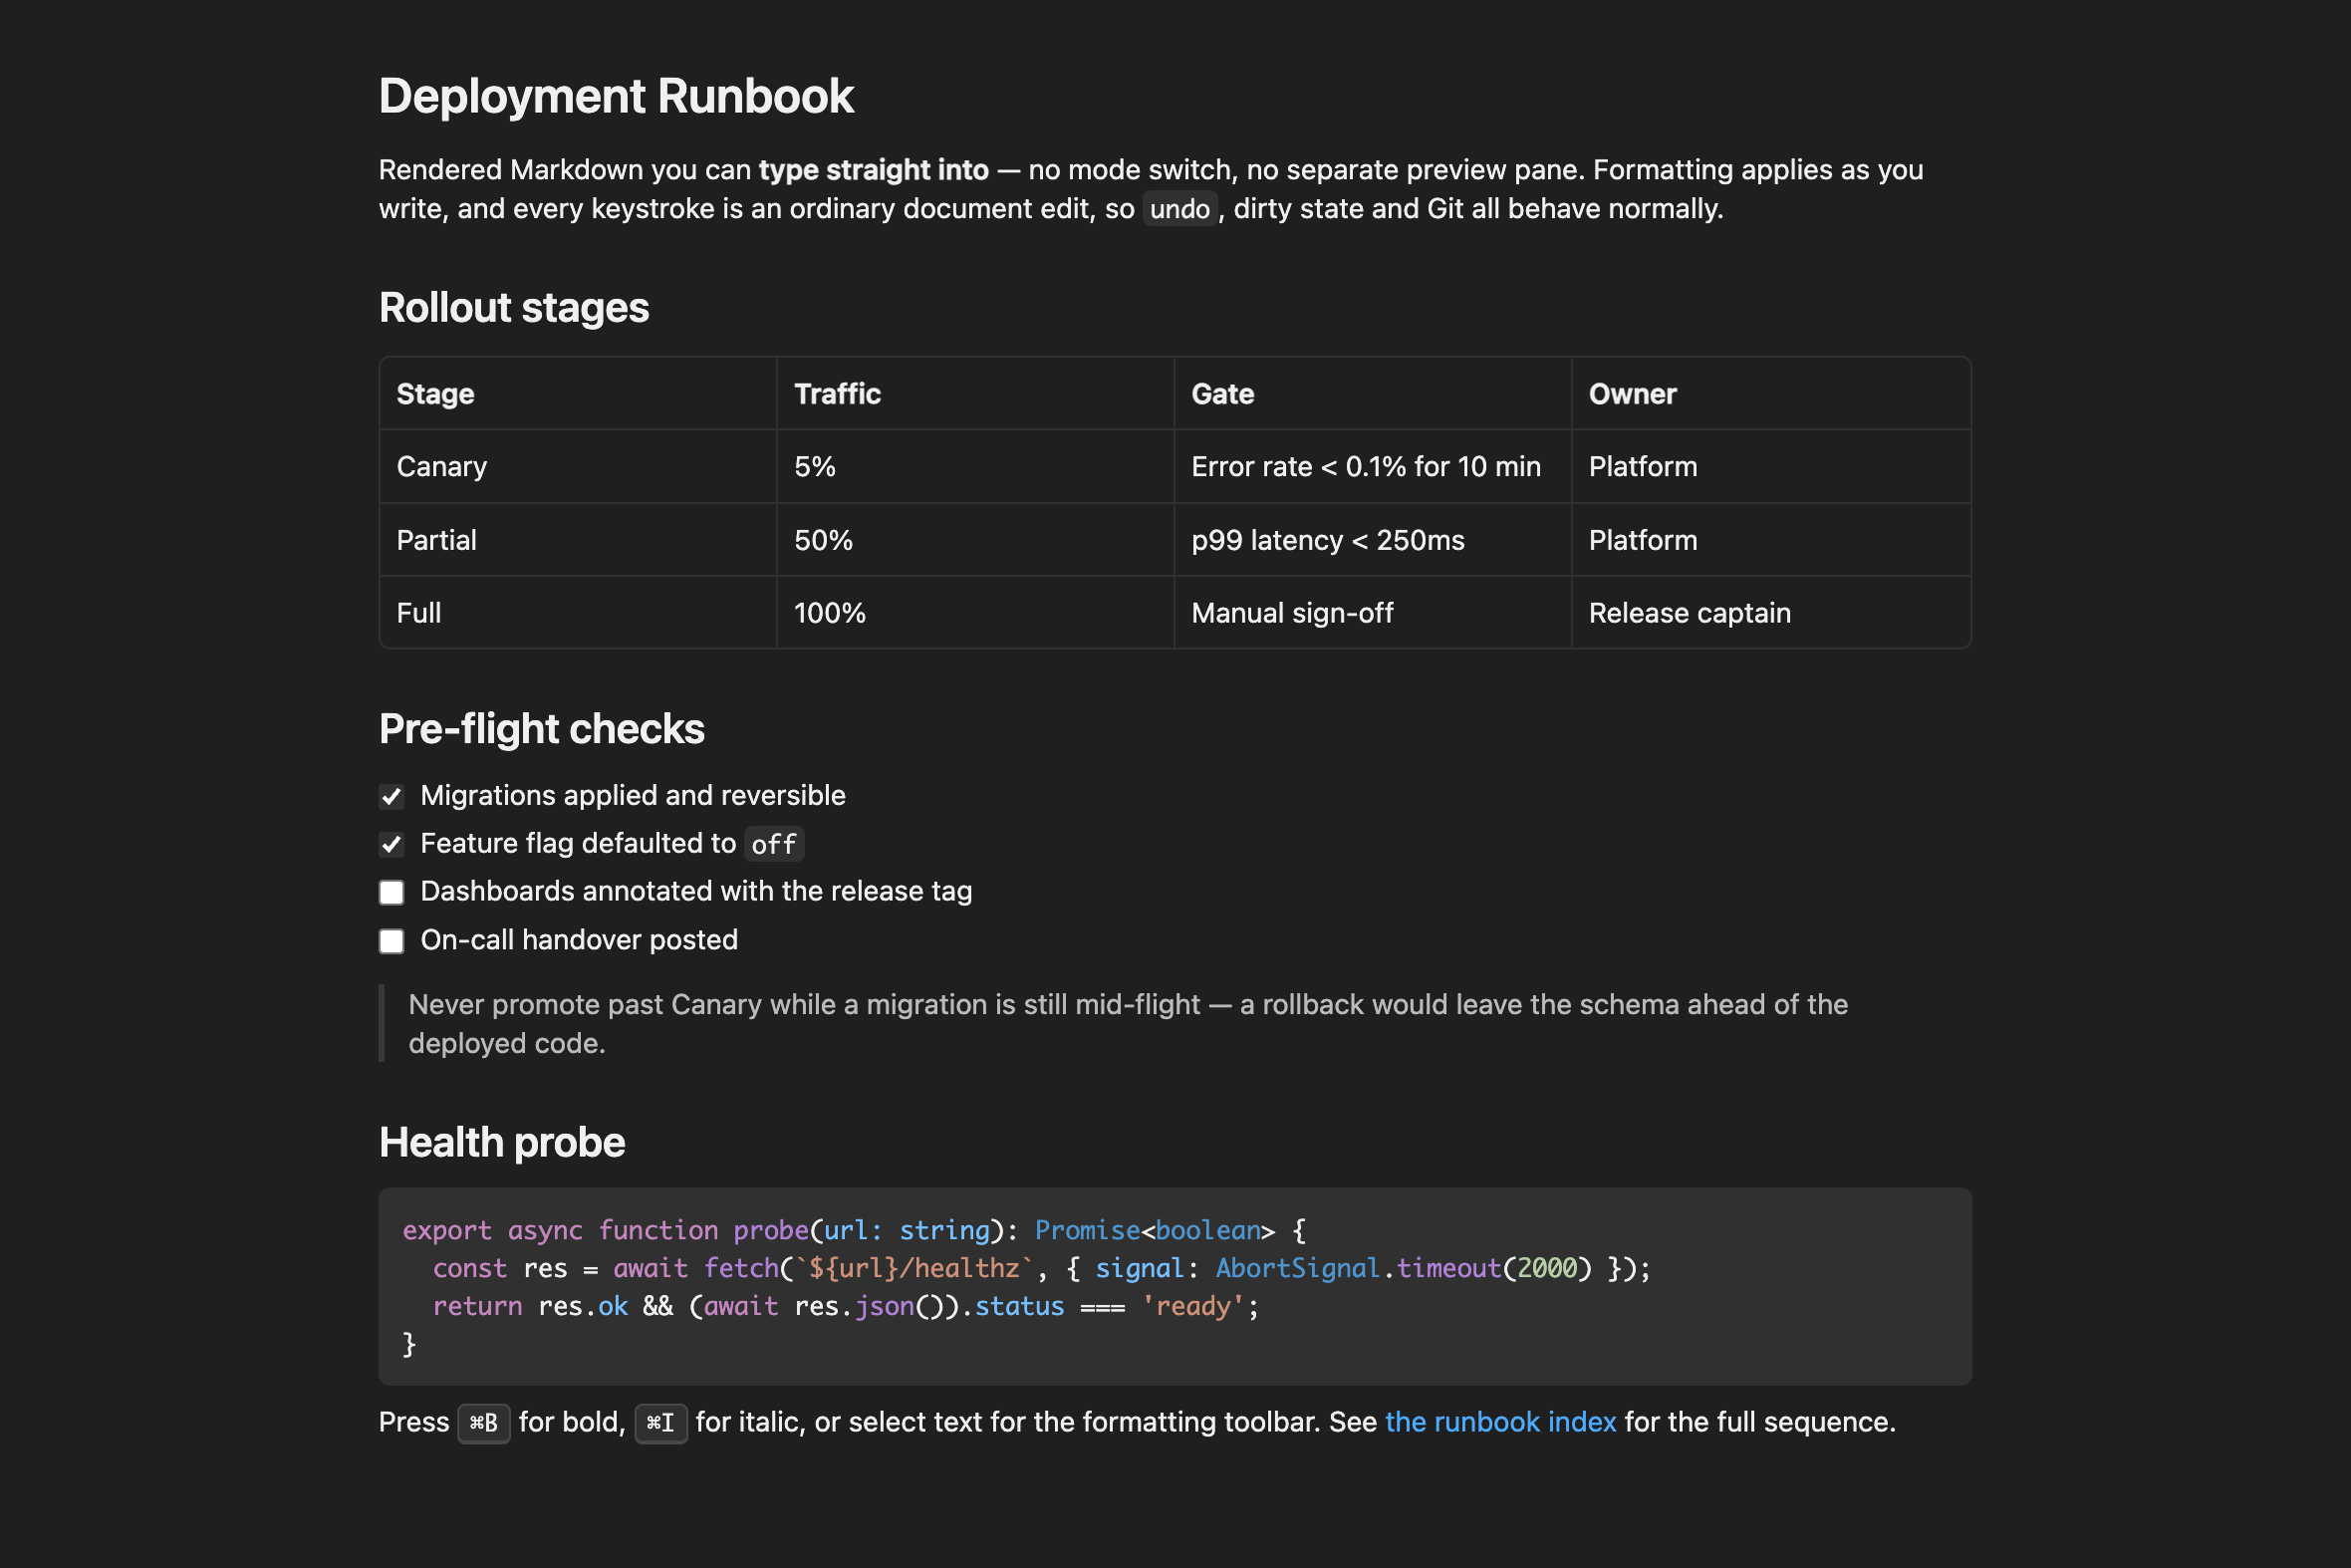
Task: Uncheck the 'Feature flag defaulted to off' checkbox
Action: pos(391,844)
